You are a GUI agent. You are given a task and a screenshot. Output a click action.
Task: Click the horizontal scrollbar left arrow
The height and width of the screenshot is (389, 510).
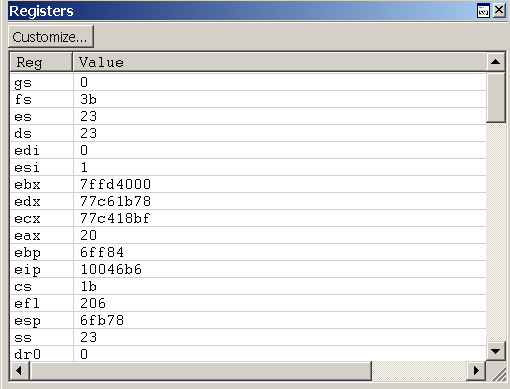(x=19, y=370)
